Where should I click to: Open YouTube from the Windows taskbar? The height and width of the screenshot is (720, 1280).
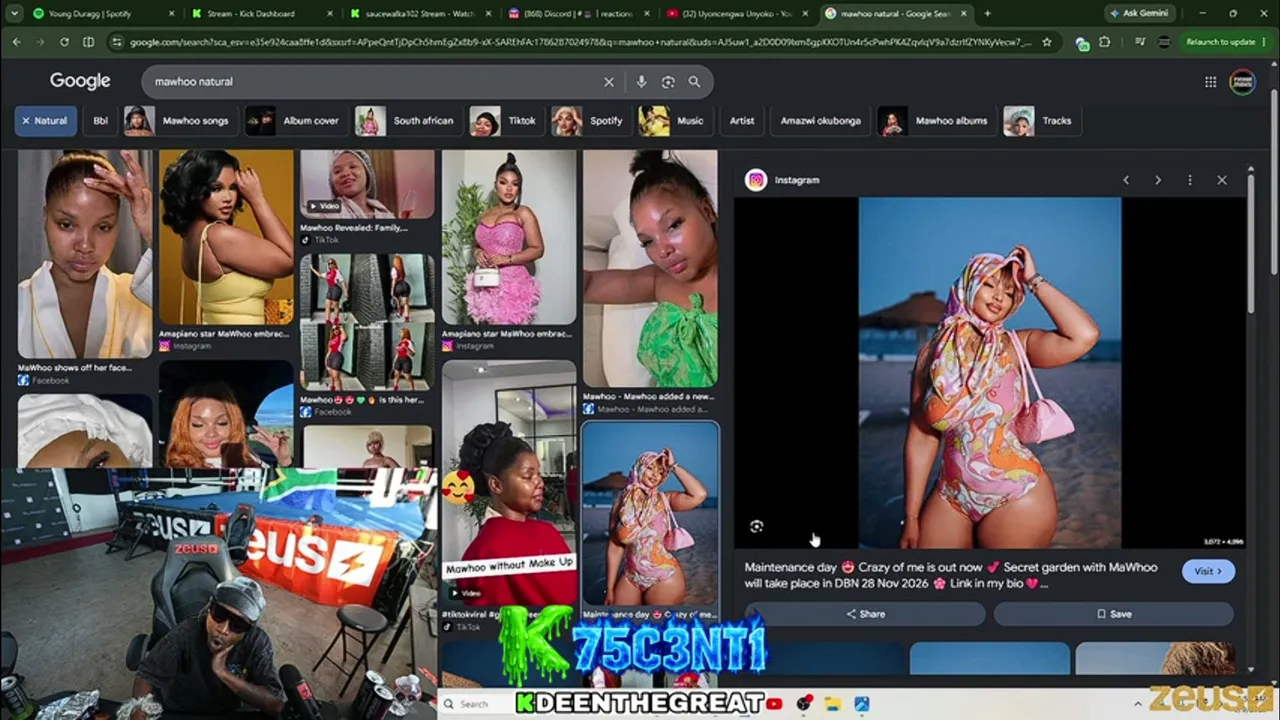[x=775, y=704]
